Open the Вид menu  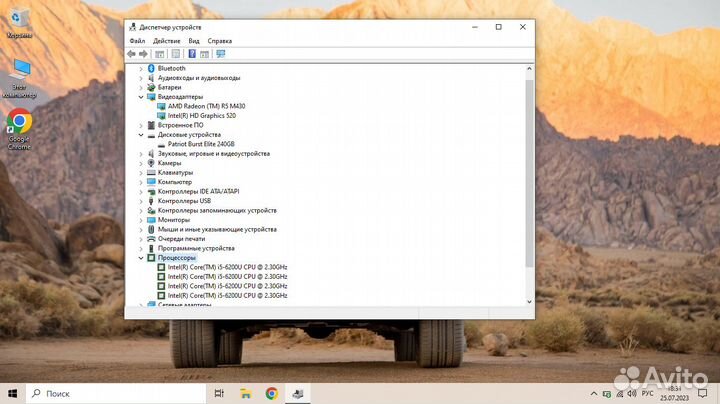click(194, 41)
